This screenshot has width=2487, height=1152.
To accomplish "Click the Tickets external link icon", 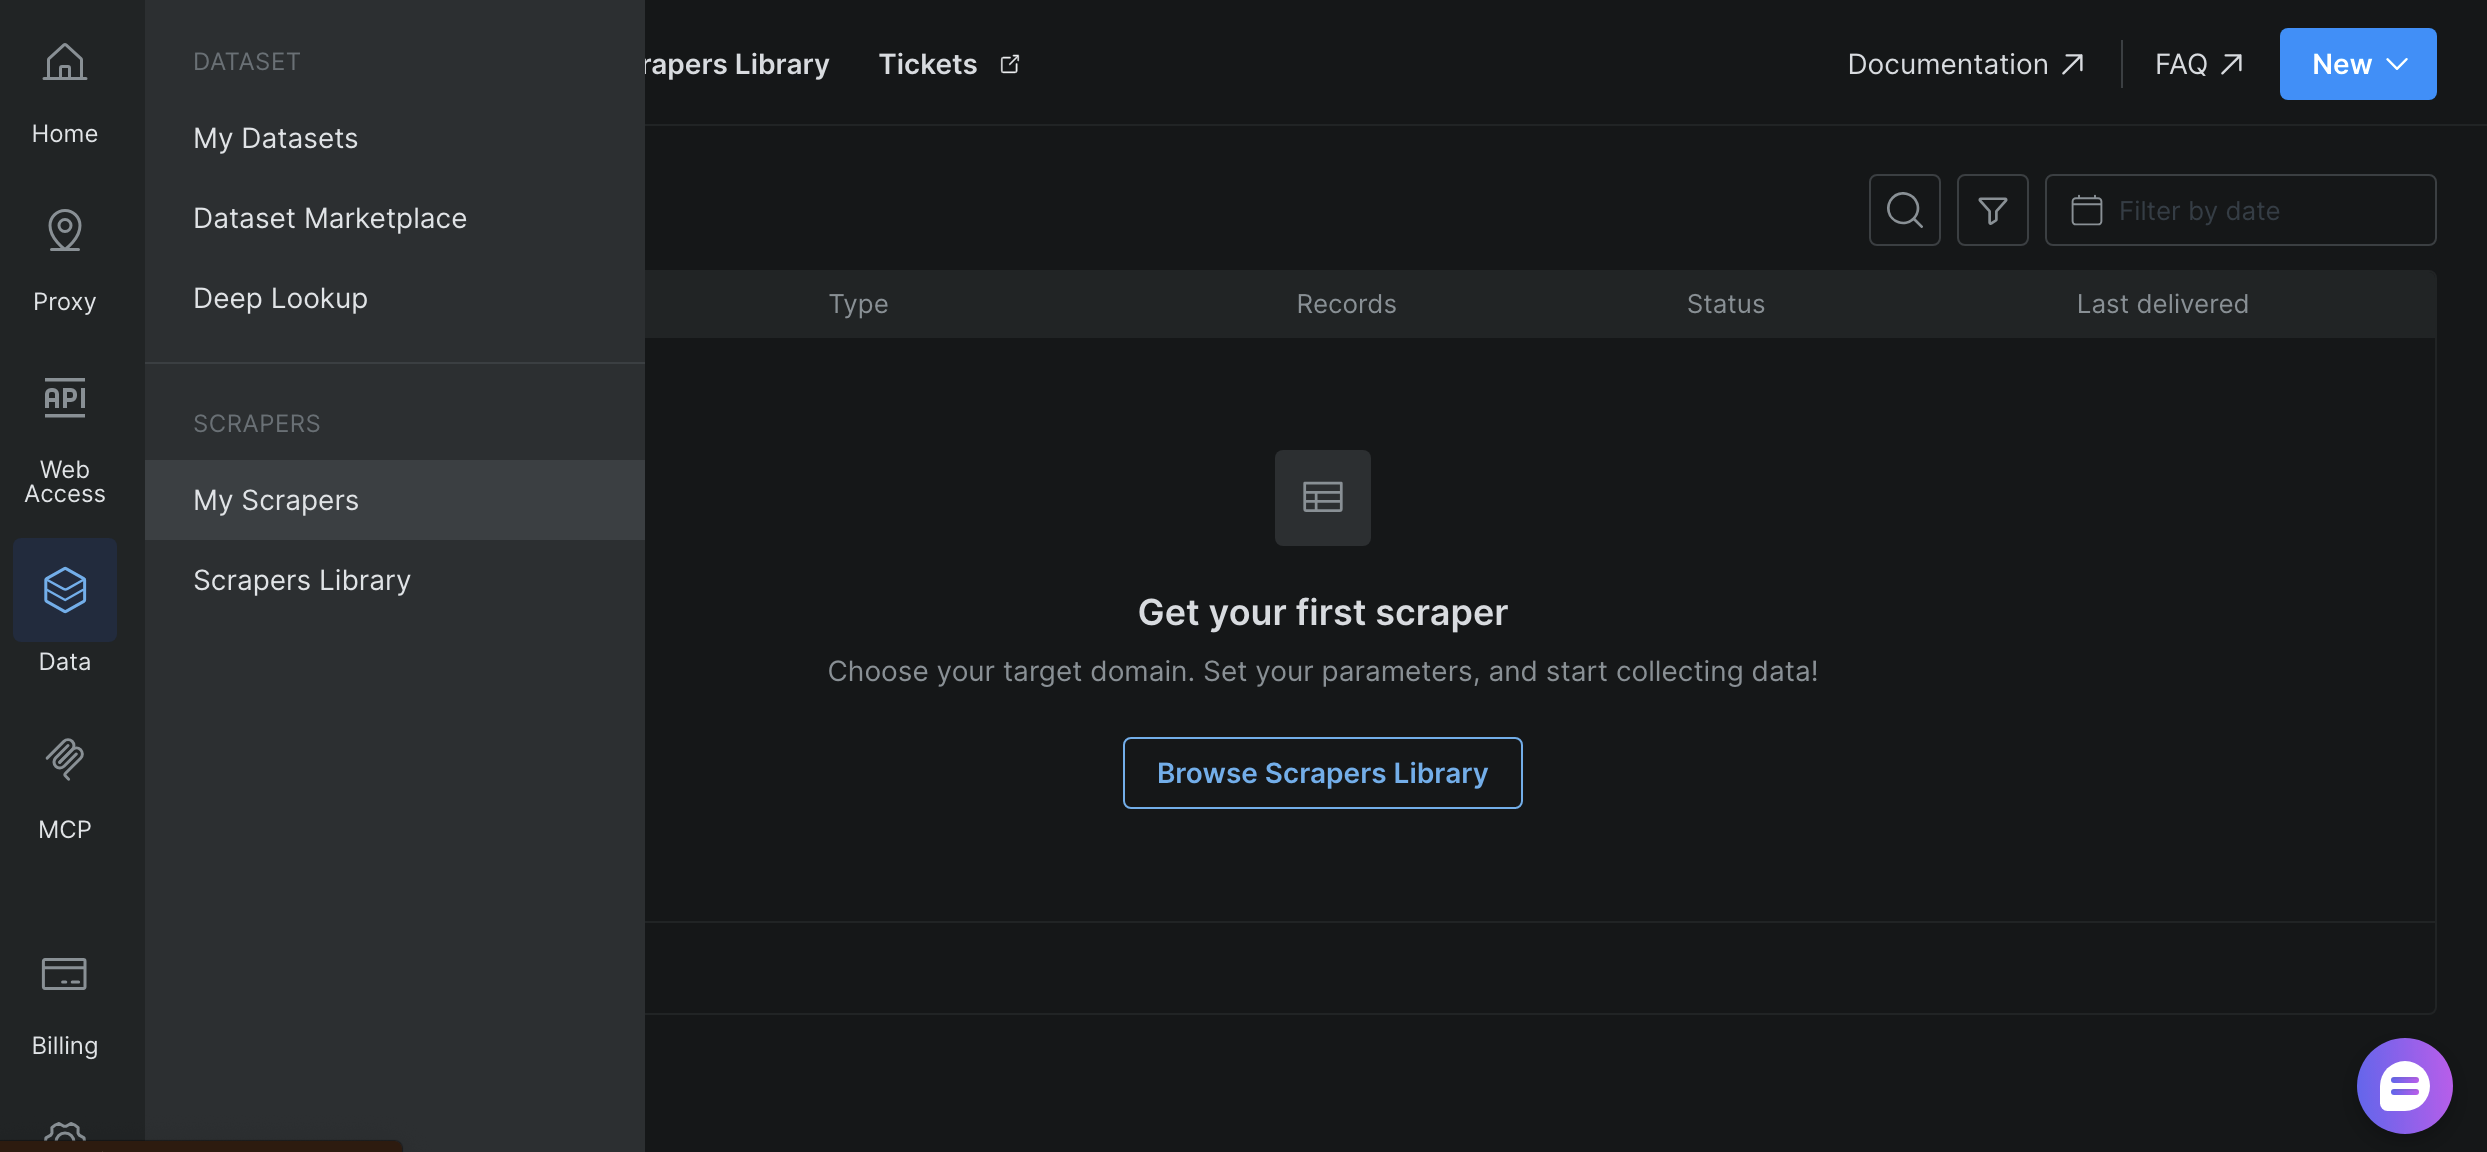I will click(x=1010, y=64).
